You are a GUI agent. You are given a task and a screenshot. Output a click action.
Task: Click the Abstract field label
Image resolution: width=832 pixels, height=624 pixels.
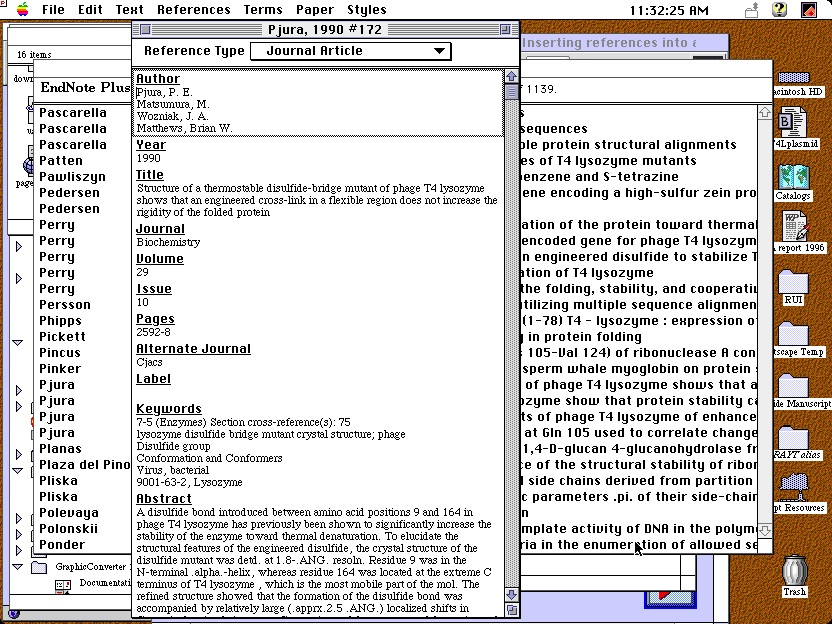pyautogui.click(x=163, y=499)
